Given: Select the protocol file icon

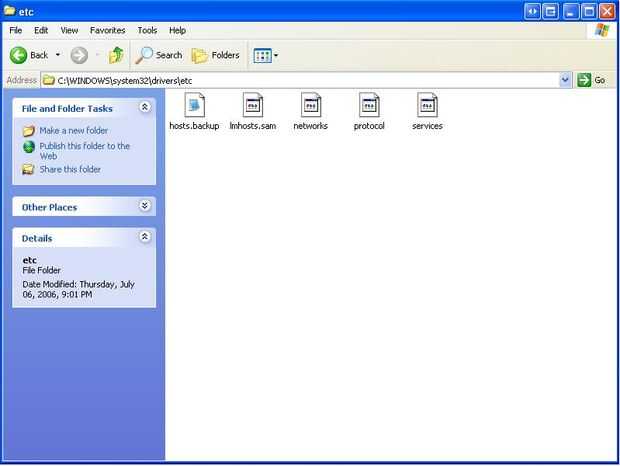Looking at the screenshot, I should click(369, 105).
